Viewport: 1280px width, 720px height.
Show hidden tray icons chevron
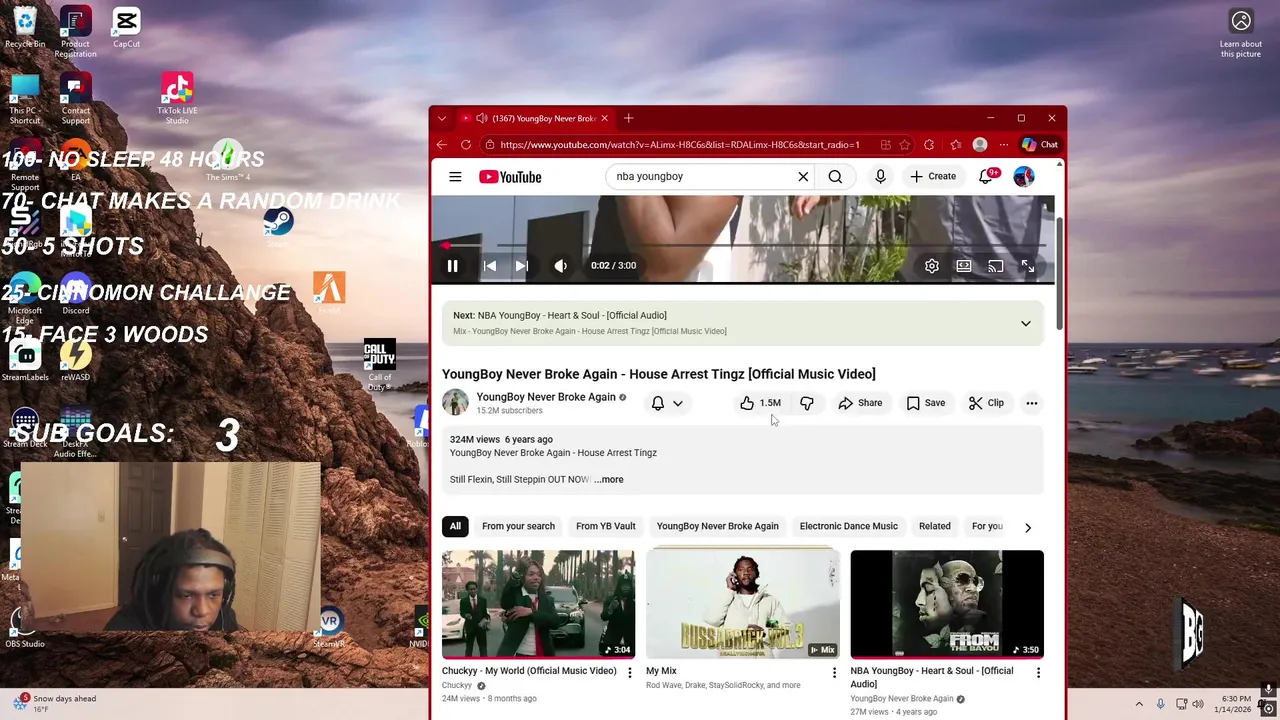click(1138, 704)
